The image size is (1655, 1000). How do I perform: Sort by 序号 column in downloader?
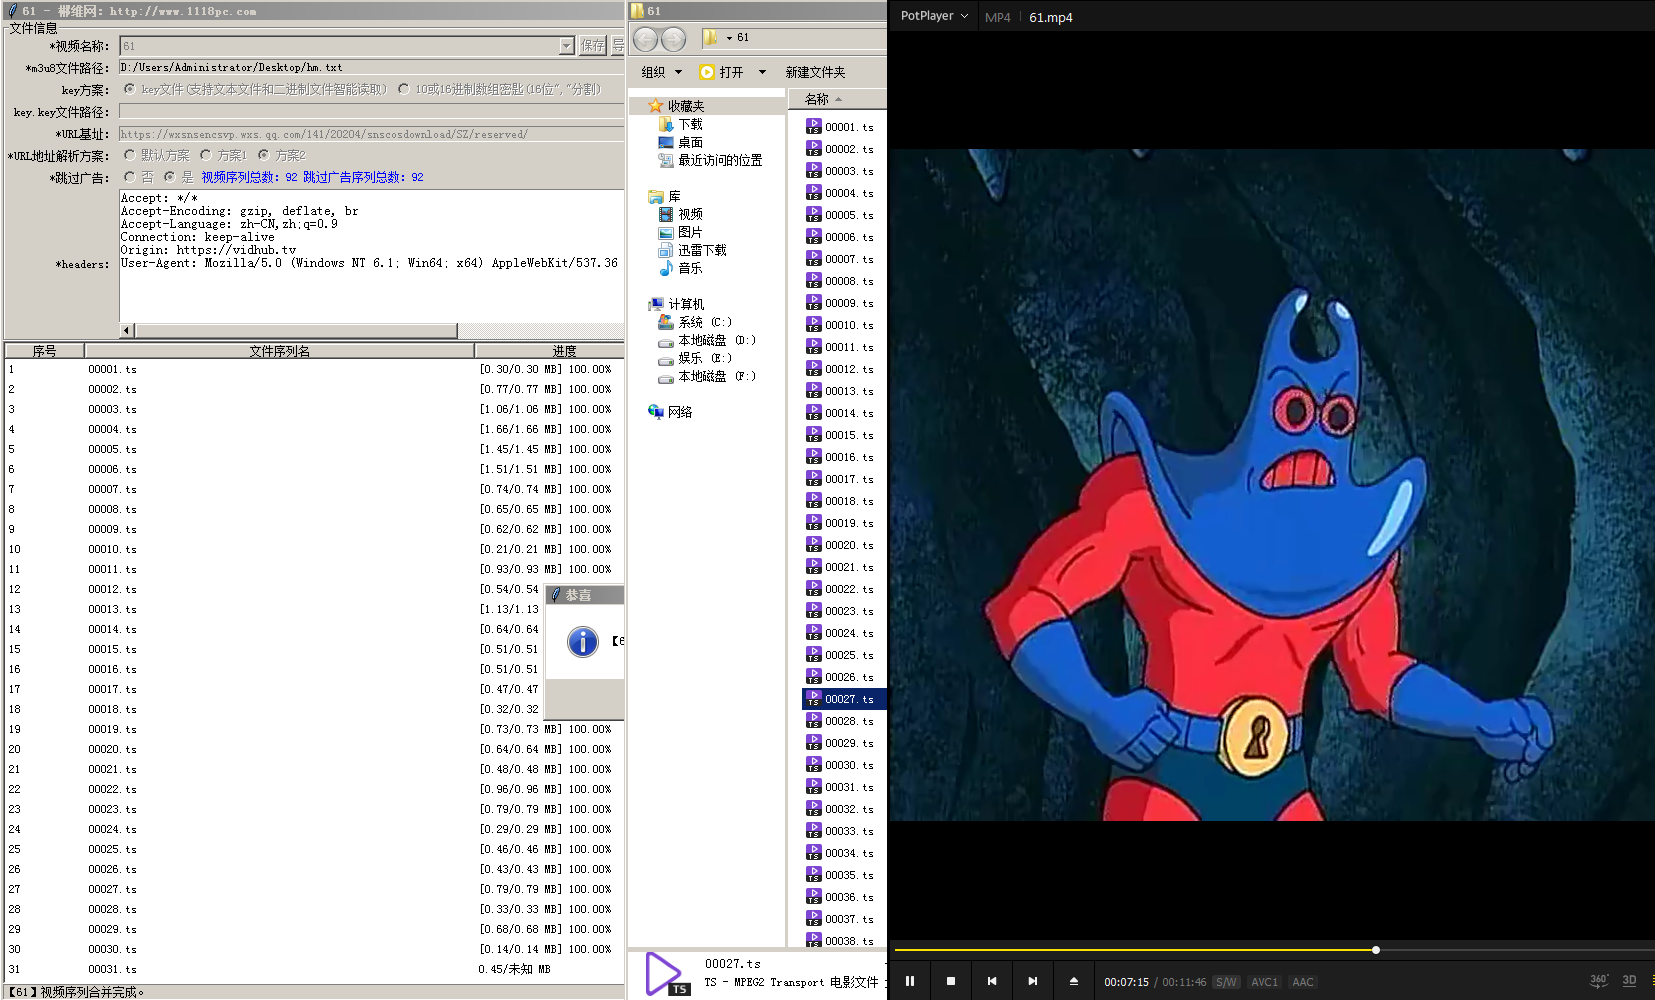(x=44, y=351)
